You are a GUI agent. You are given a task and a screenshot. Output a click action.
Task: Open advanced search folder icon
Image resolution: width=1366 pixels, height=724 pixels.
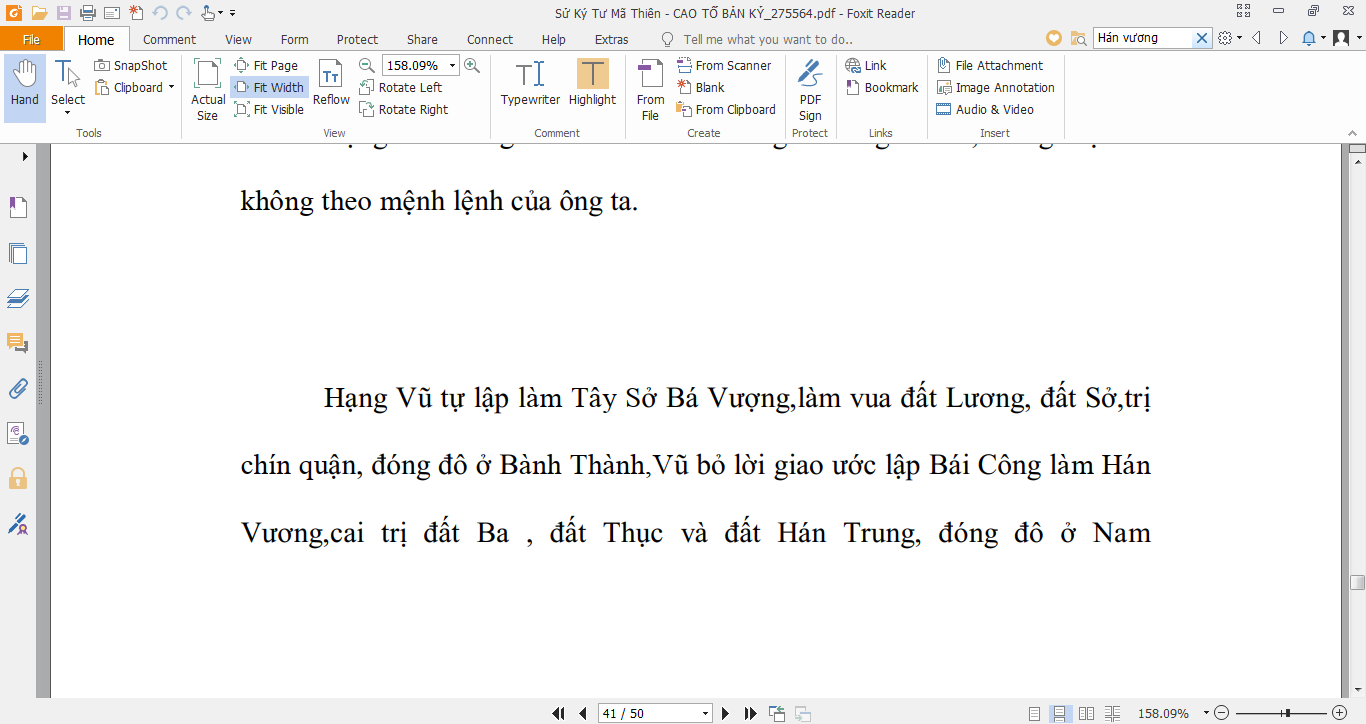[x=1078, y=38]
